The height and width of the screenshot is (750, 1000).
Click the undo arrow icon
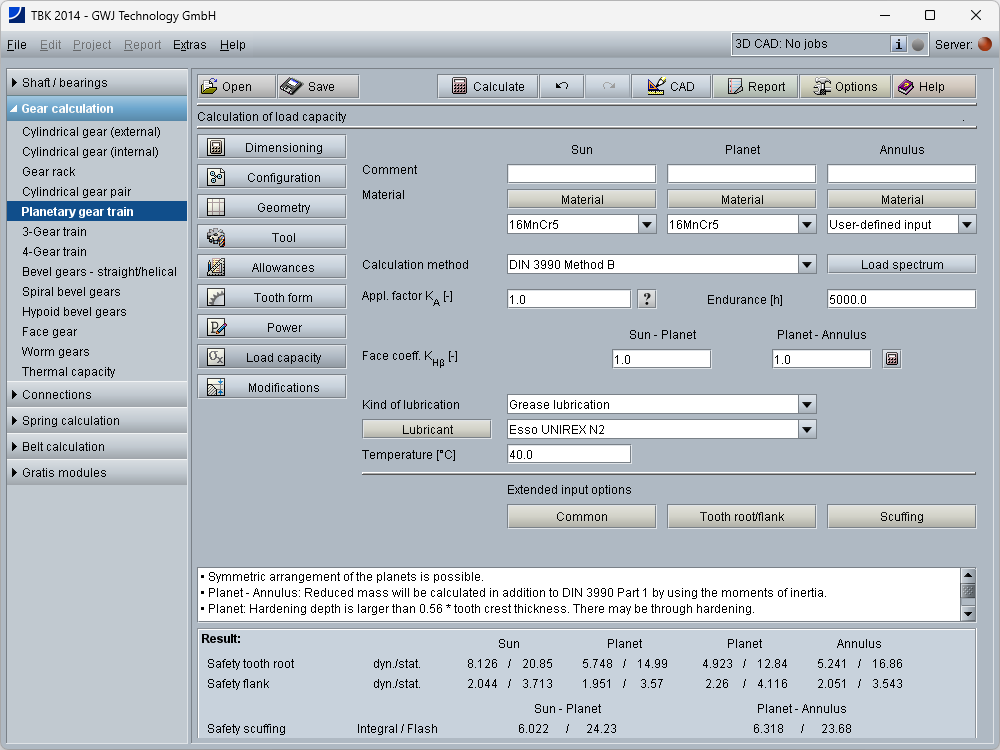(x=562, y=87)
